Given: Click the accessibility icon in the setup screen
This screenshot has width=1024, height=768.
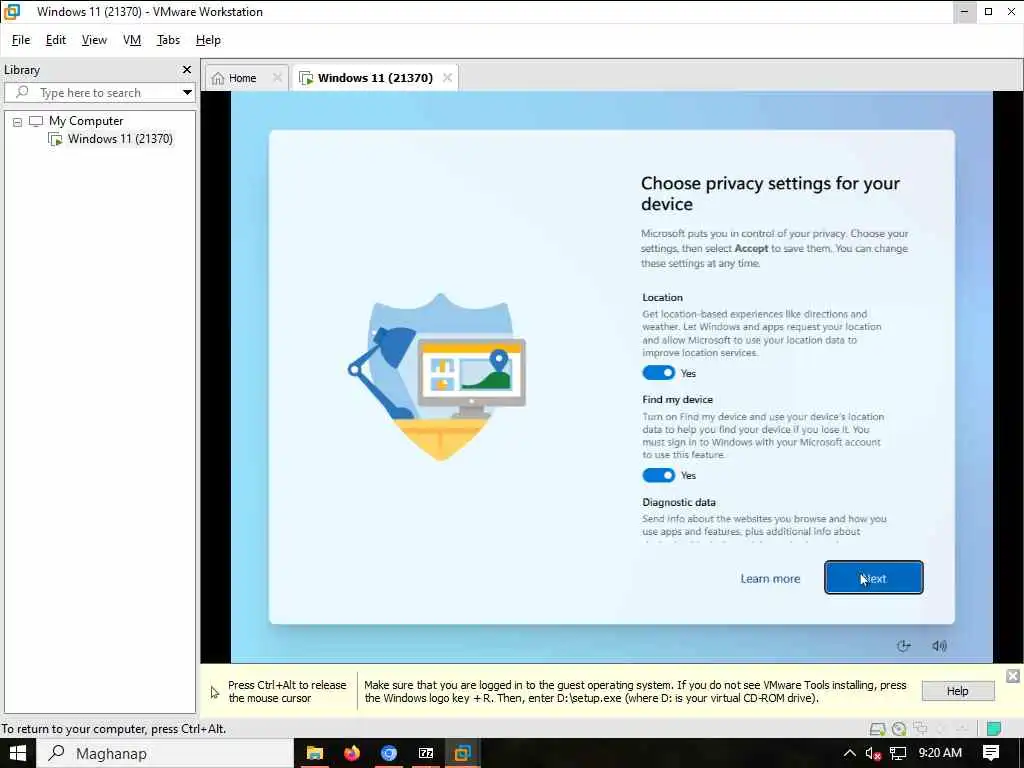Looking at the screenshot, I should (x=903, y=646).
